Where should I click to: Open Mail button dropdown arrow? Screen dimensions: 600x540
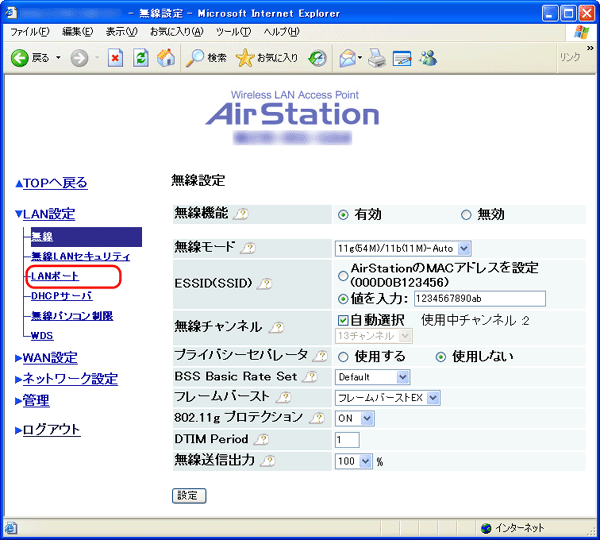pyautogui.click(x=360, y=58)
